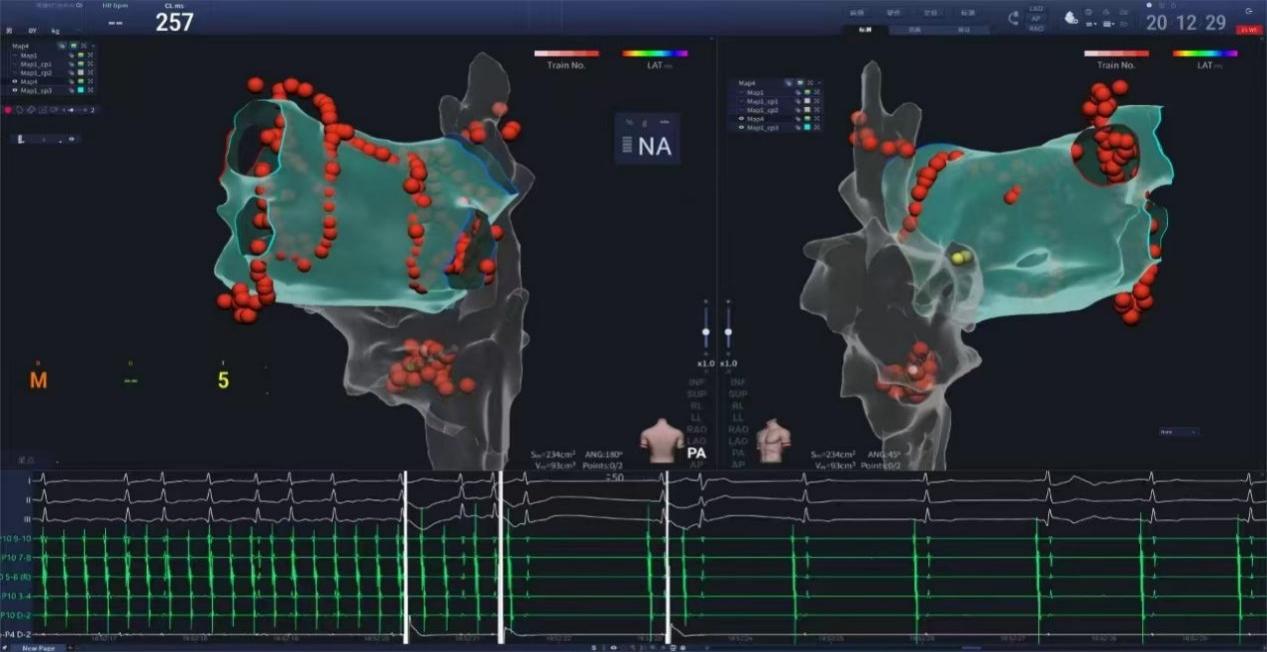Remove Map1_cp2 with X in left list

(x=90, y=73)
